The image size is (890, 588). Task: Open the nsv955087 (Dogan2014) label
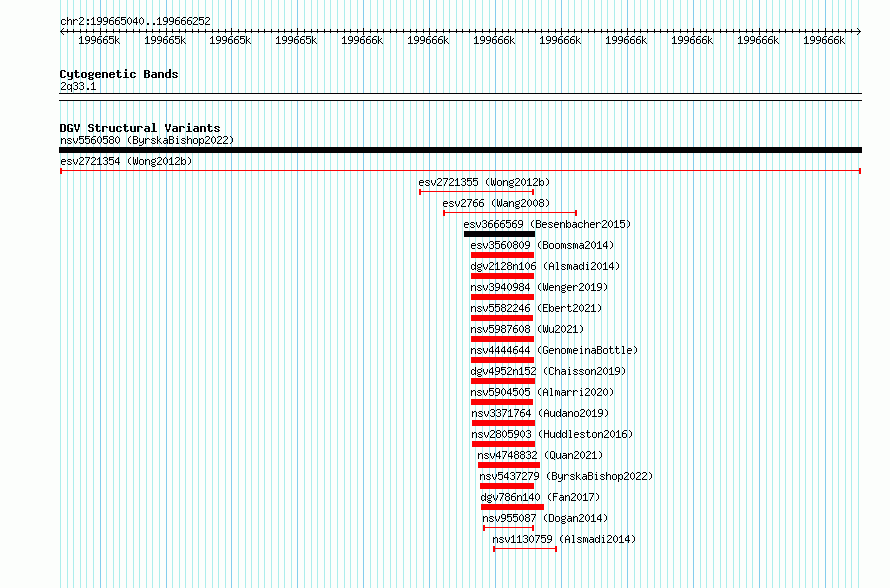[545, 518]
